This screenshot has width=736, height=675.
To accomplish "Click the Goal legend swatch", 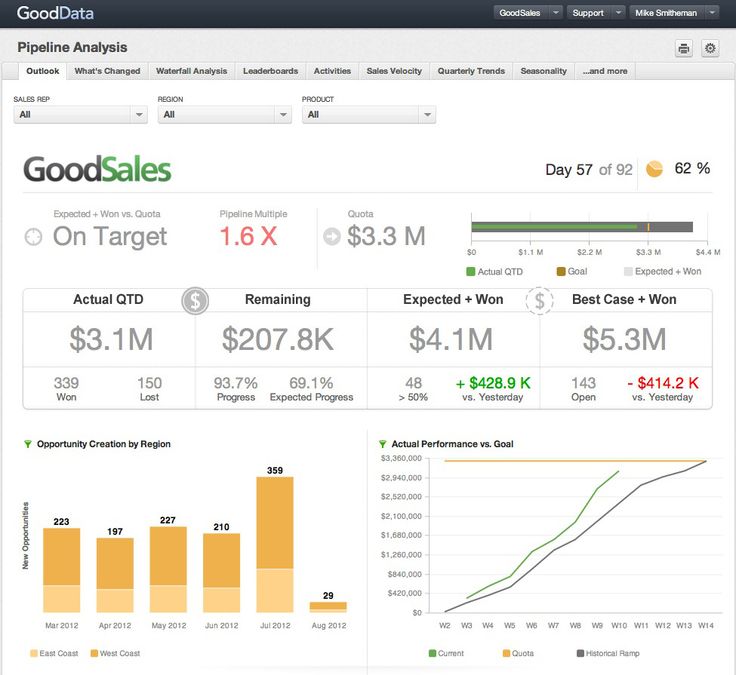I will [x=560, y=271].
